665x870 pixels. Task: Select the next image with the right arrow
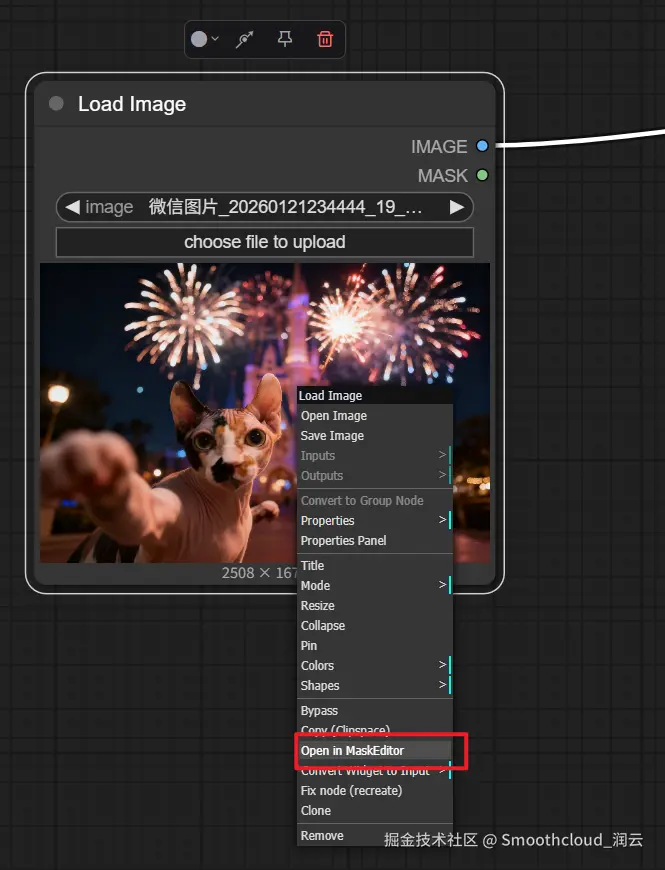pyautogui.click(x=456, y=207)
